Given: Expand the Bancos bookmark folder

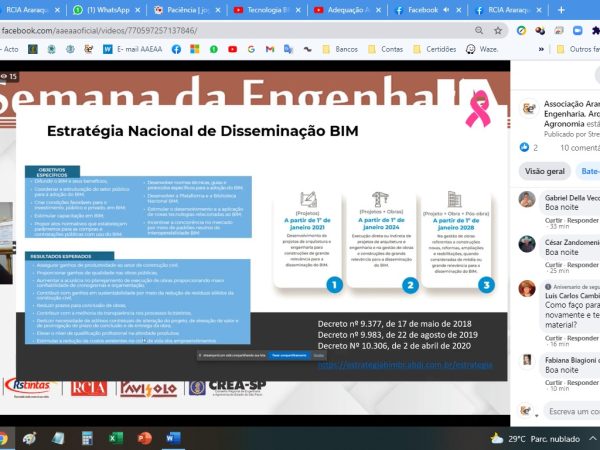Looking at the screenshot, I should 340,49.
